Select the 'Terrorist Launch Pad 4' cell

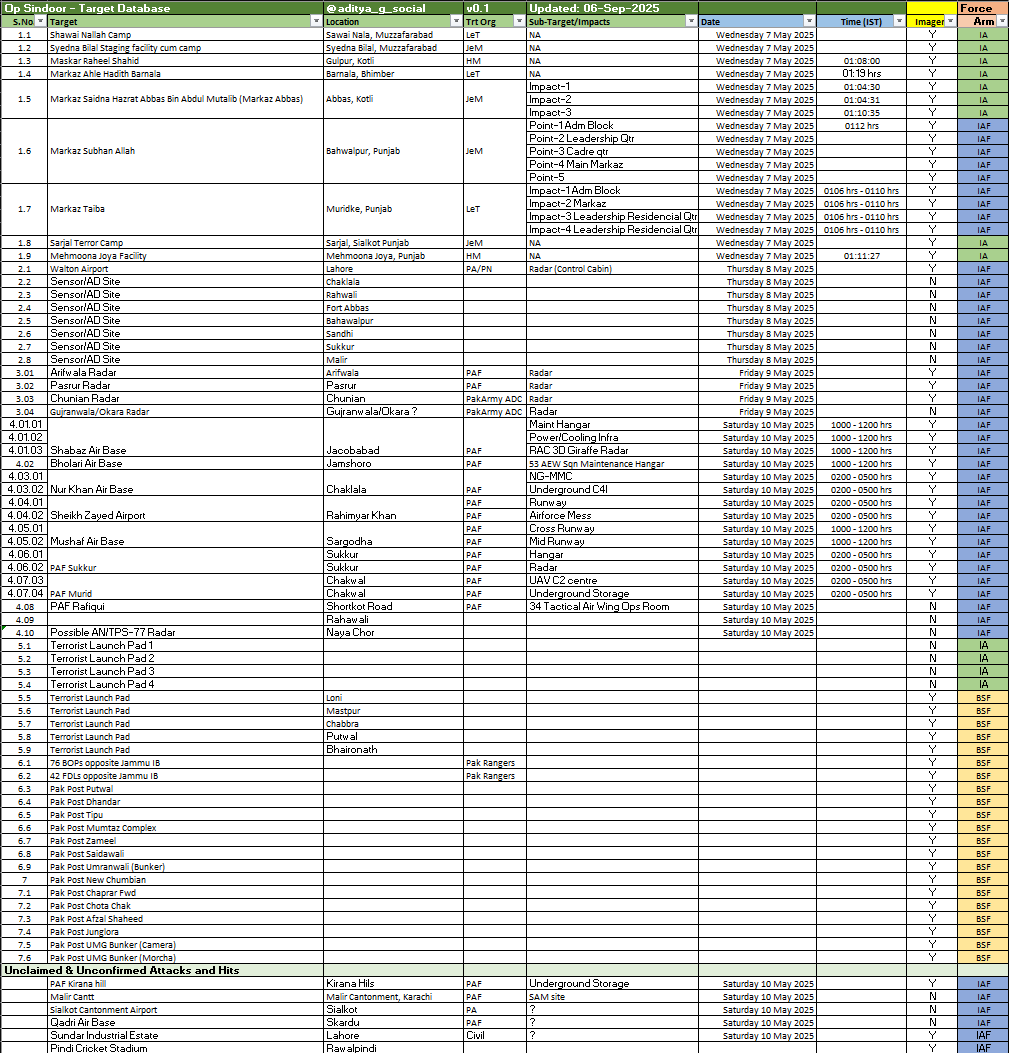click(185, 684)
